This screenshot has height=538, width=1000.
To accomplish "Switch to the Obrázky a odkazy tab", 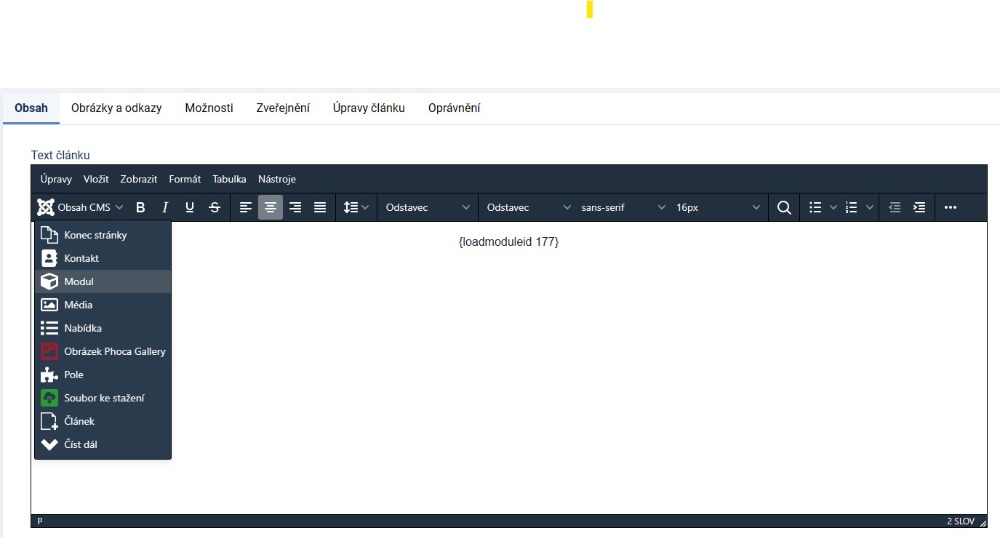I will 116,108.
